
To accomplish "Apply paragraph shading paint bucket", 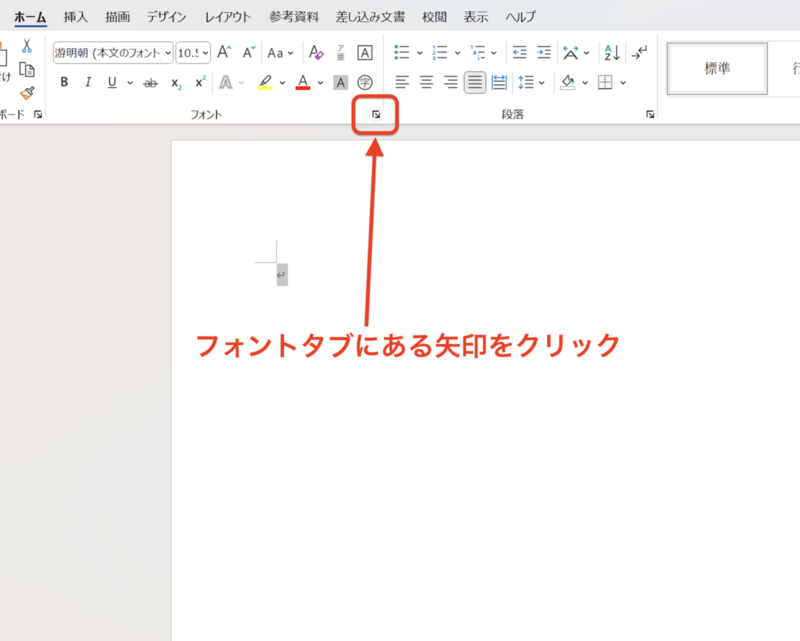I will point(568,82).
